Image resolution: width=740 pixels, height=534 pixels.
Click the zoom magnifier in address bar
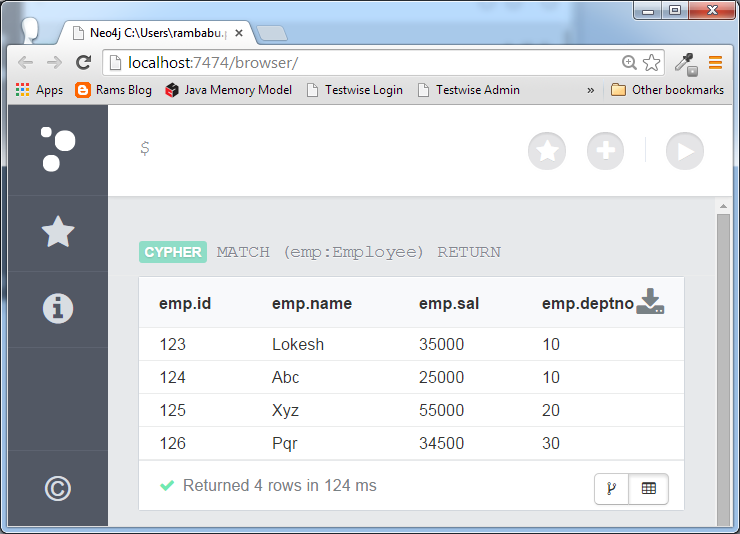coord(629,62)
